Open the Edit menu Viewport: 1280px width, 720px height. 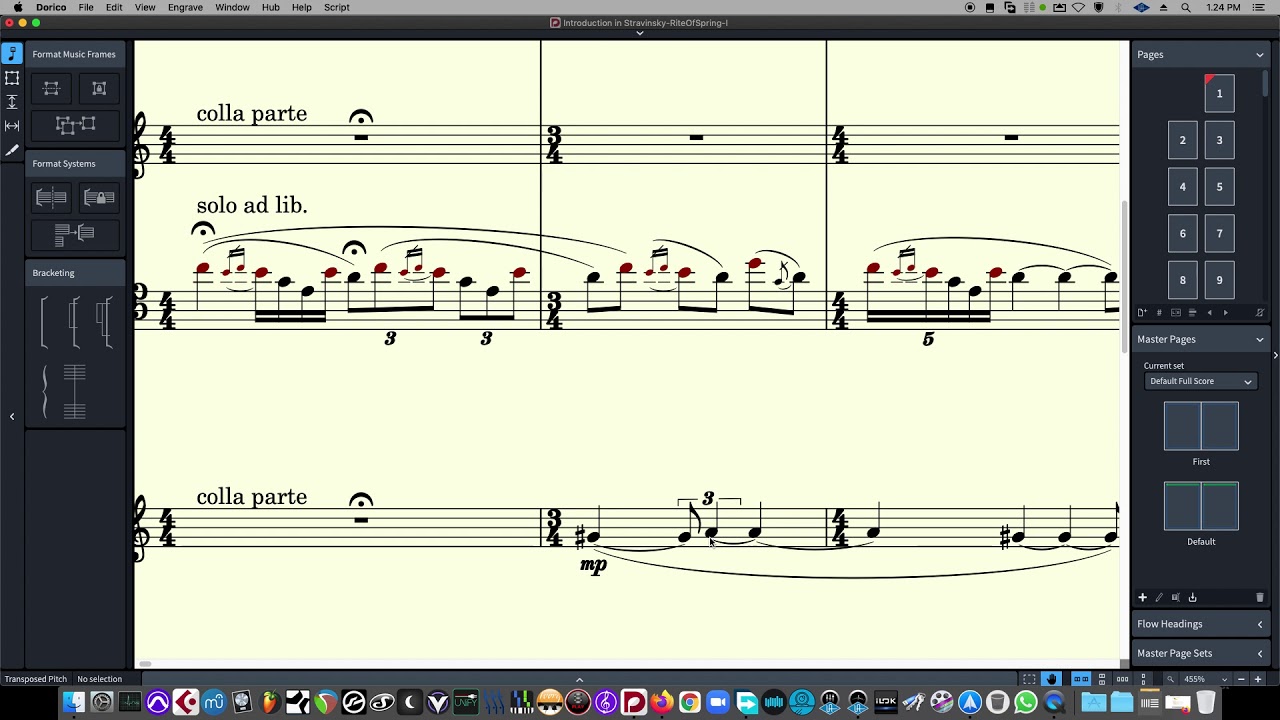114,7
